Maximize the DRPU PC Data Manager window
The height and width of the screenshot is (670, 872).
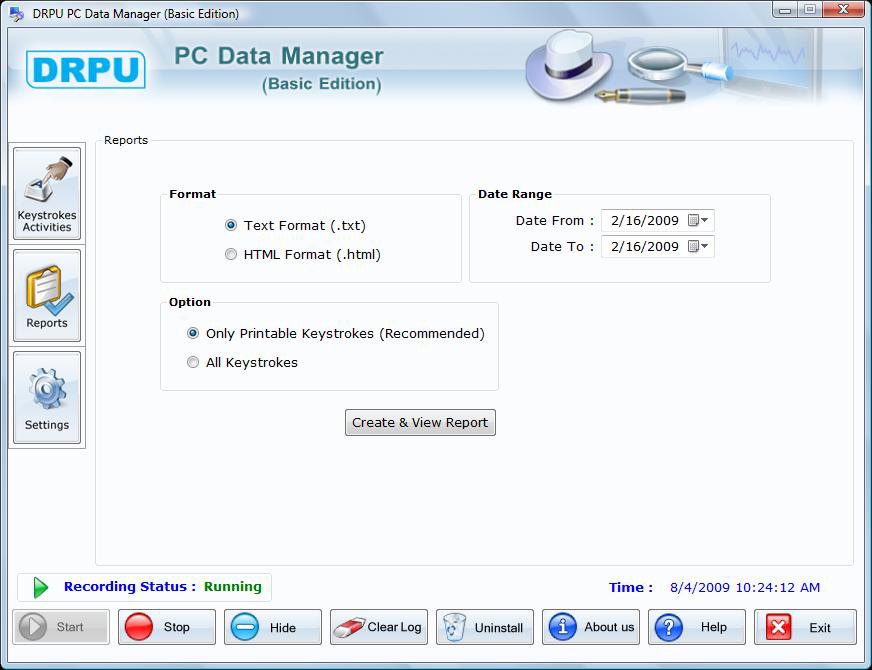click(810, 9)
